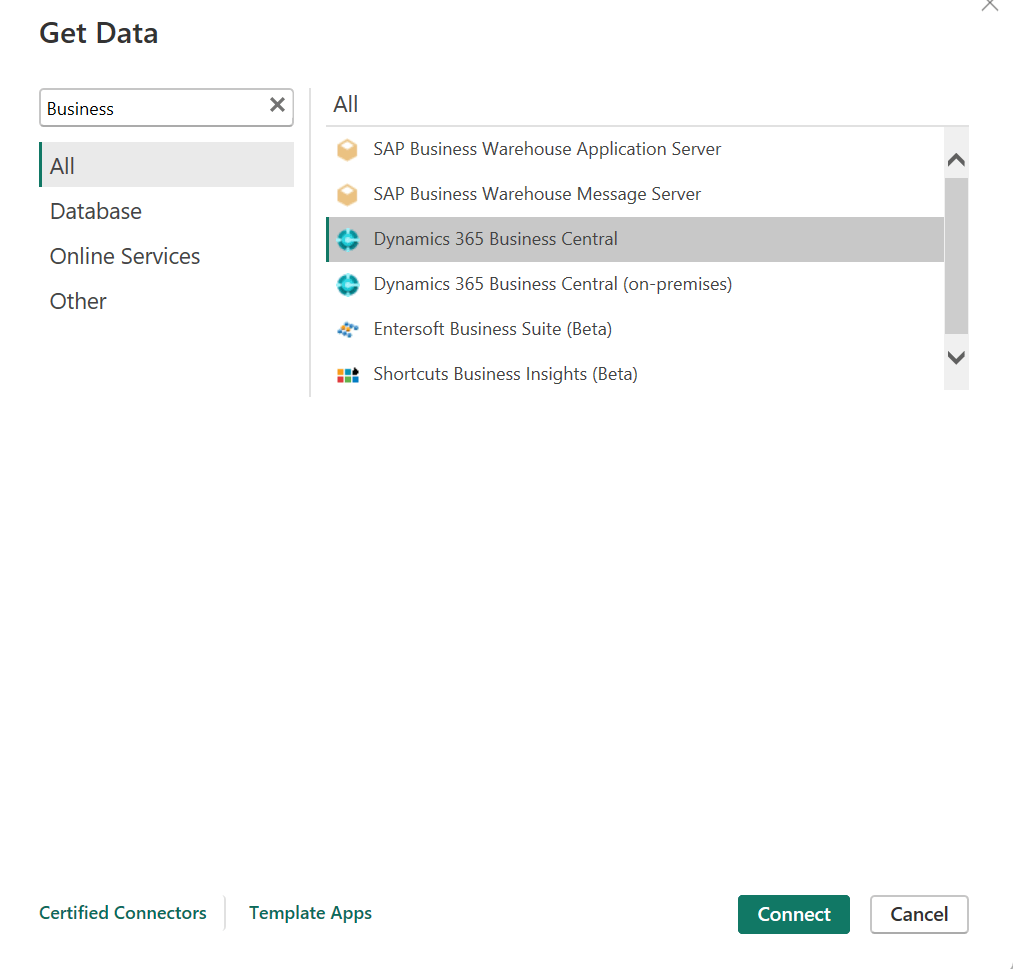This screenshot has width=1013, height=969.
Task: Select SAP Business Warehouse Application Server
Action: coord(635,149)
